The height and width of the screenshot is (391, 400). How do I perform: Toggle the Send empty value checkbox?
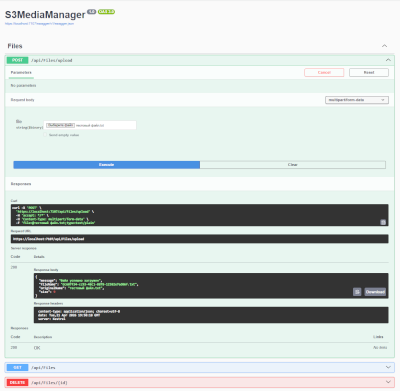pos(45,135)
